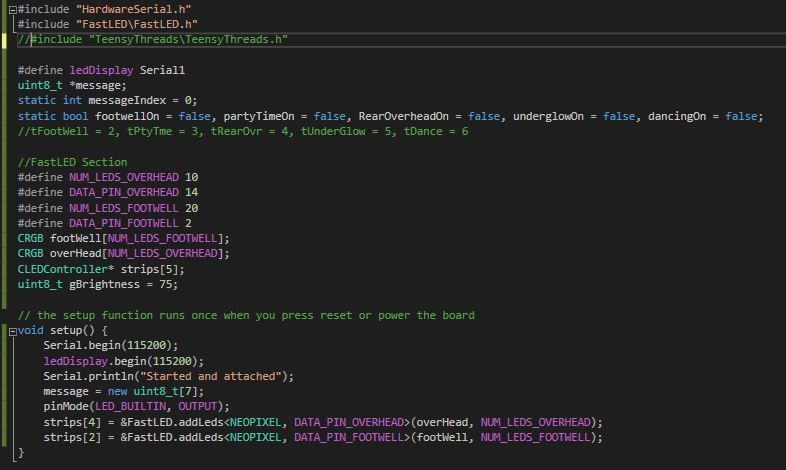
Task: Collapse the #include region at HardwareSerial.h
Action: [13, 10]
